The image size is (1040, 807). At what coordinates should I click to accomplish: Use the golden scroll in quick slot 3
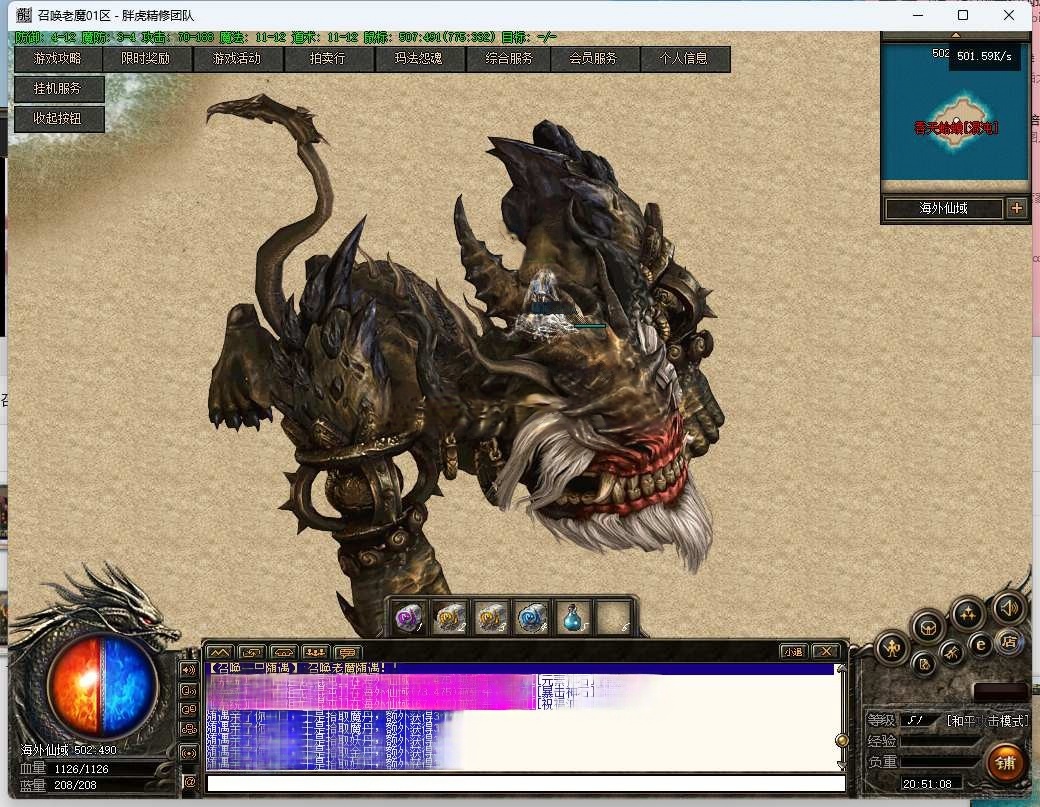[491, 617]
